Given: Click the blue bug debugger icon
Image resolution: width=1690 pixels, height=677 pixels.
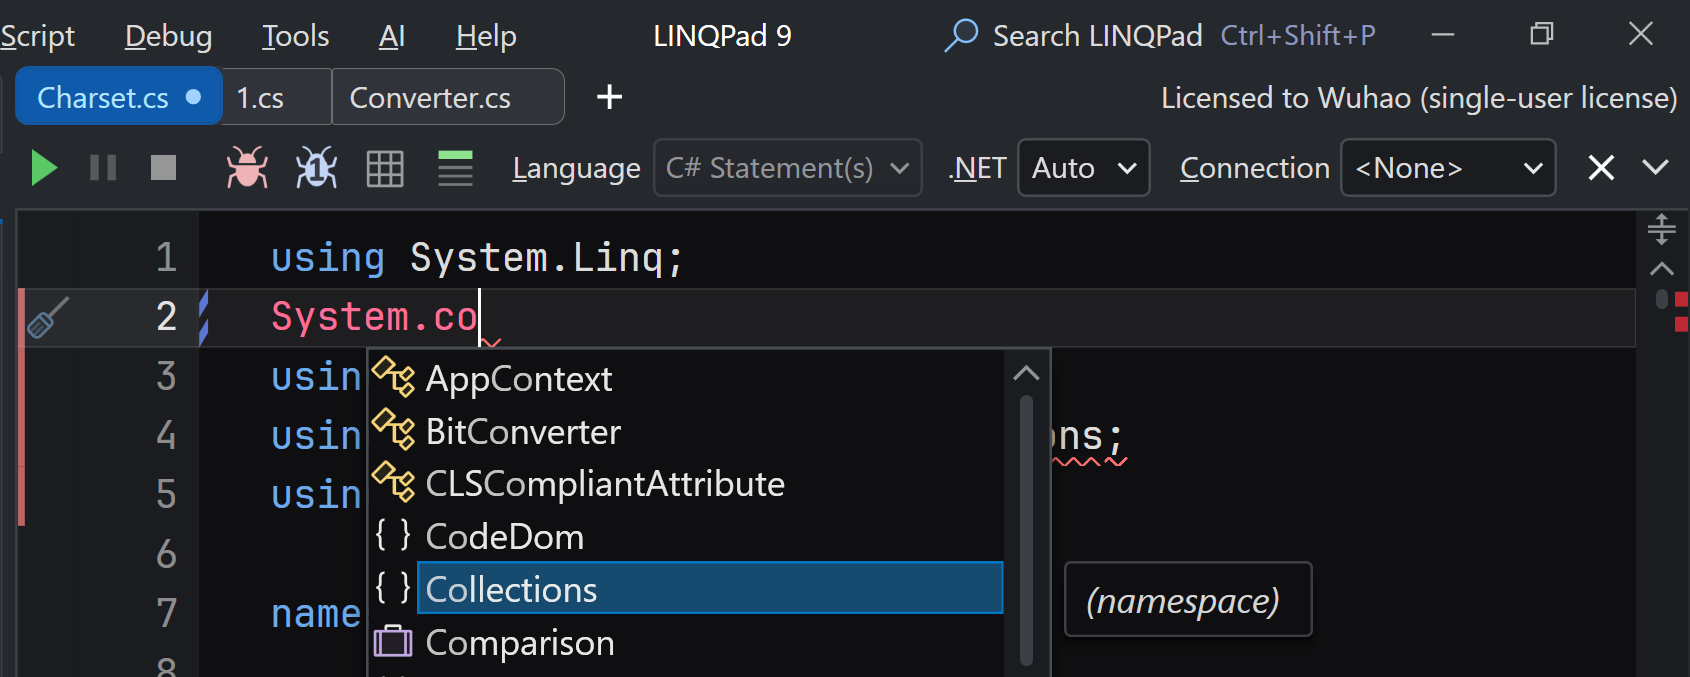Looking at the screenshot, I should tap(316, 168).
